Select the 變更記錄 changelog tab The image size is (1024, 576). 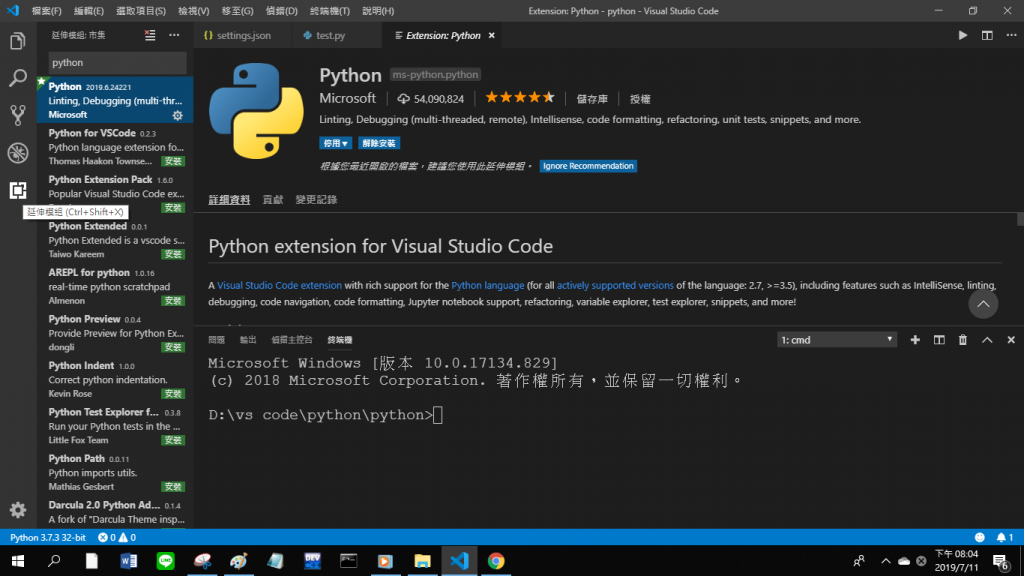coord(316,200)
